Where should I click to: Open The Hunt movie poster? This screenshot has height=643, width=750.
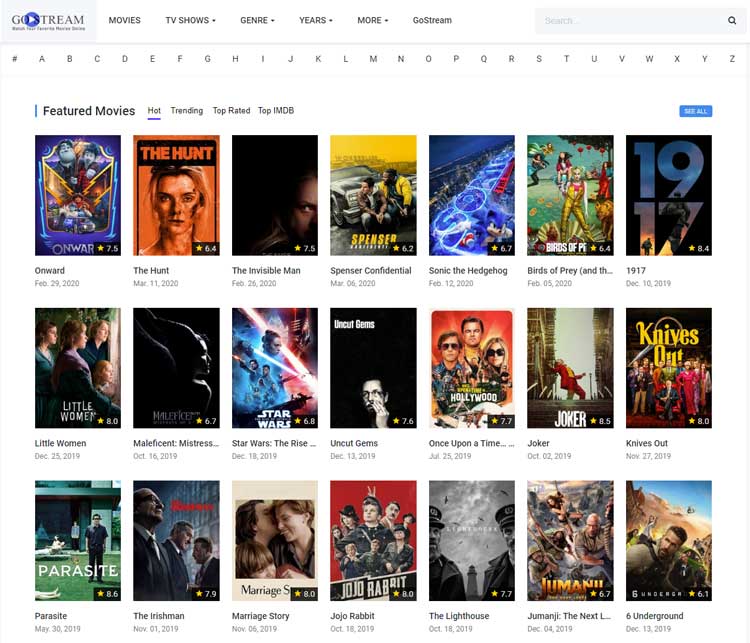tap(176, 195)
